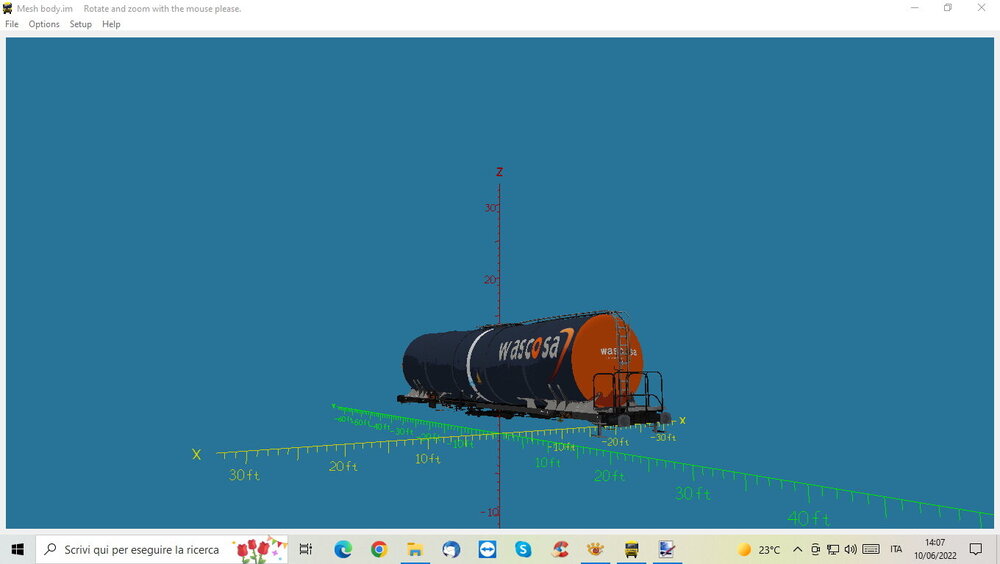
Task: Open Skype from the taskbar
Action: point(524,549)
